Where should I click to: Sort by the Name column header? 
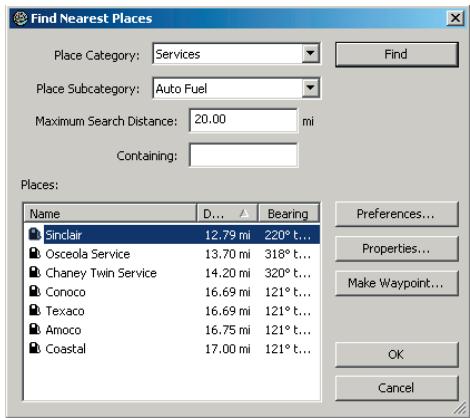110,213
